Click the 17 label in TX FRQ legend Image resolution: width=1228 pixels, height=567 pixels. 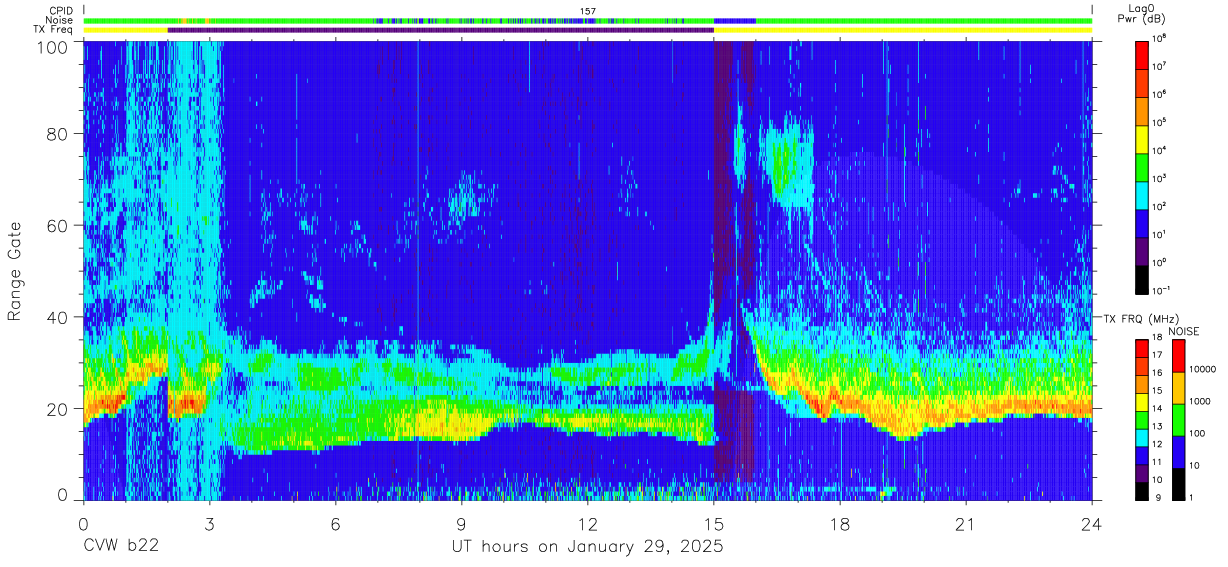point(1158,355)
